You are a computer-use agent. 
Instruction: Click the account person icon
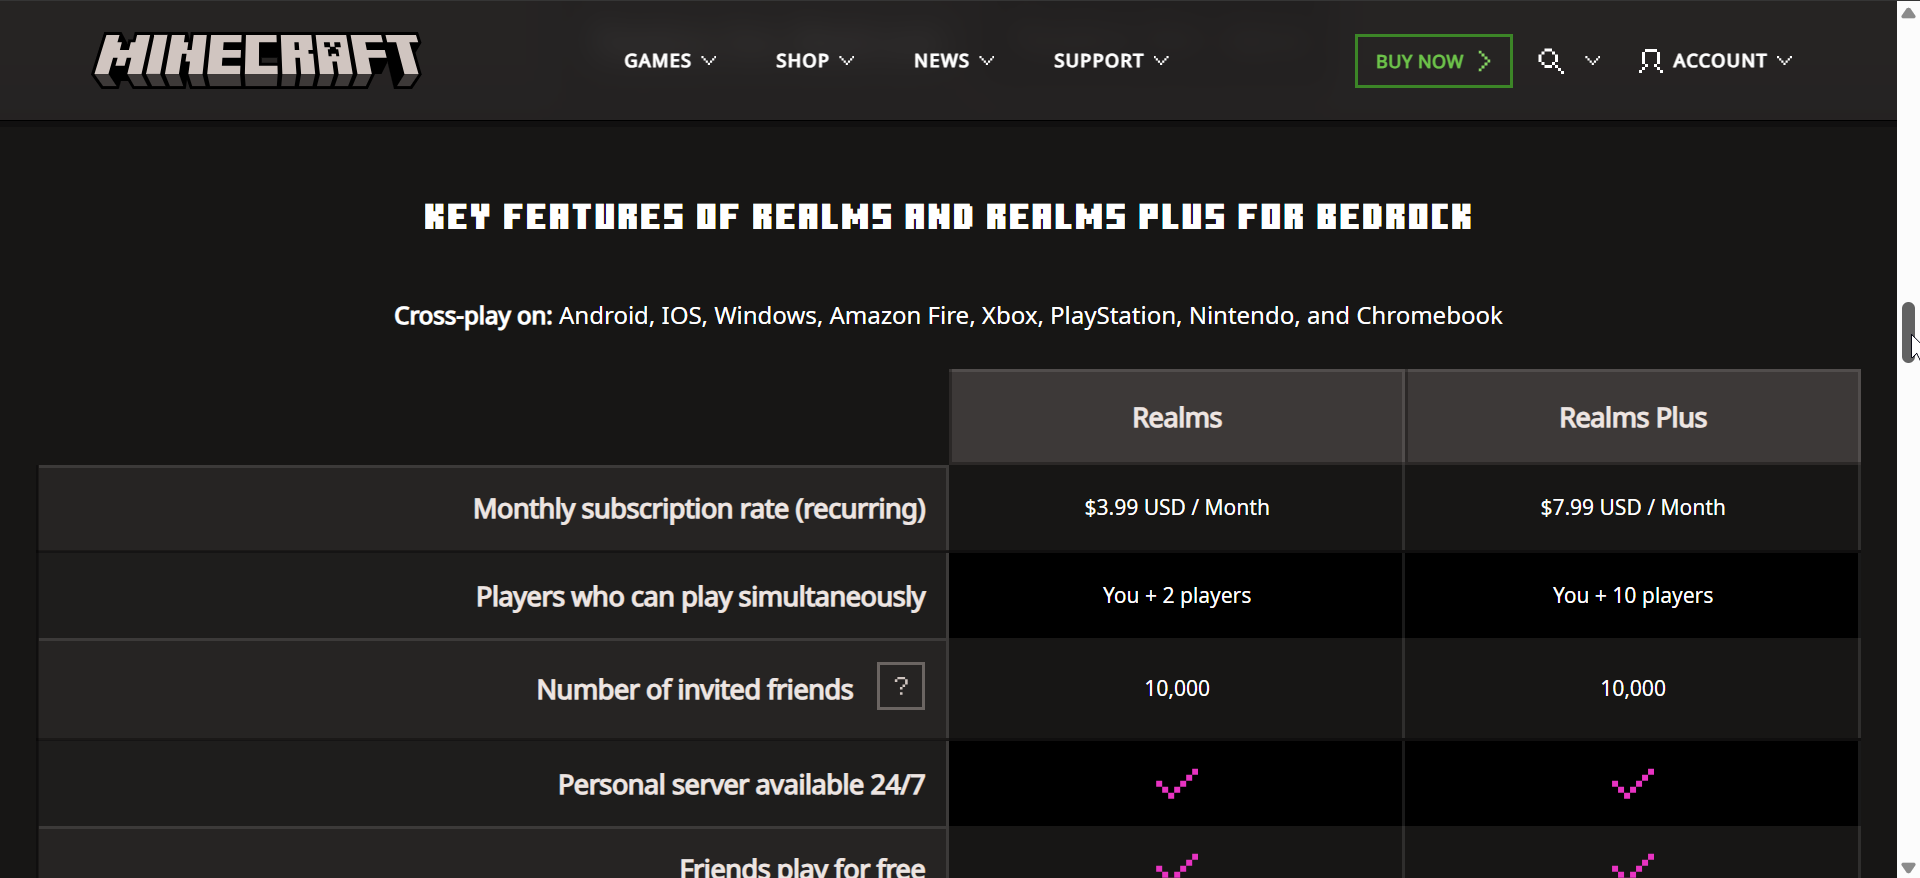click(1650, 61)
